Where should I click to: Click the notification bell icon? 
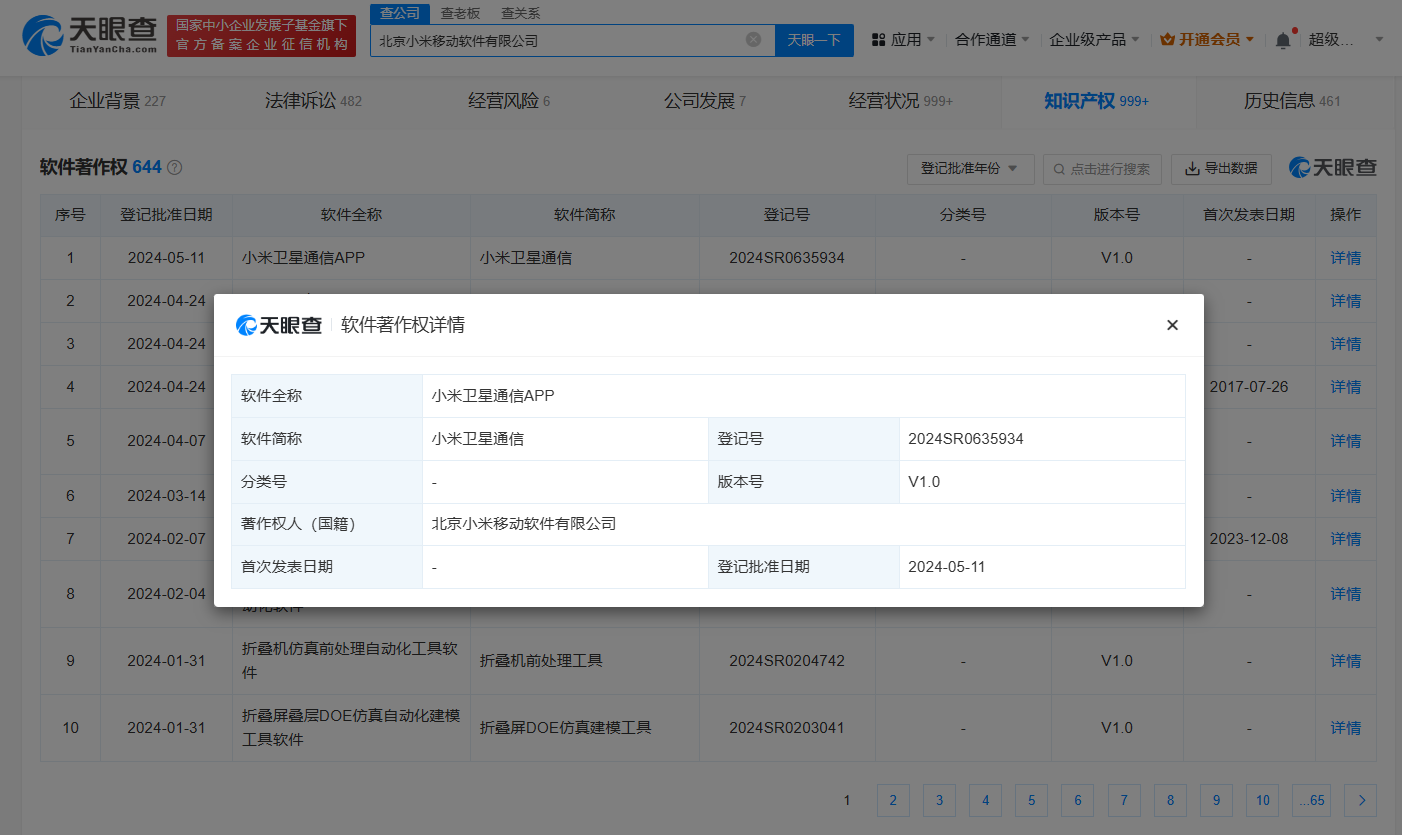tap(1283, 37)
